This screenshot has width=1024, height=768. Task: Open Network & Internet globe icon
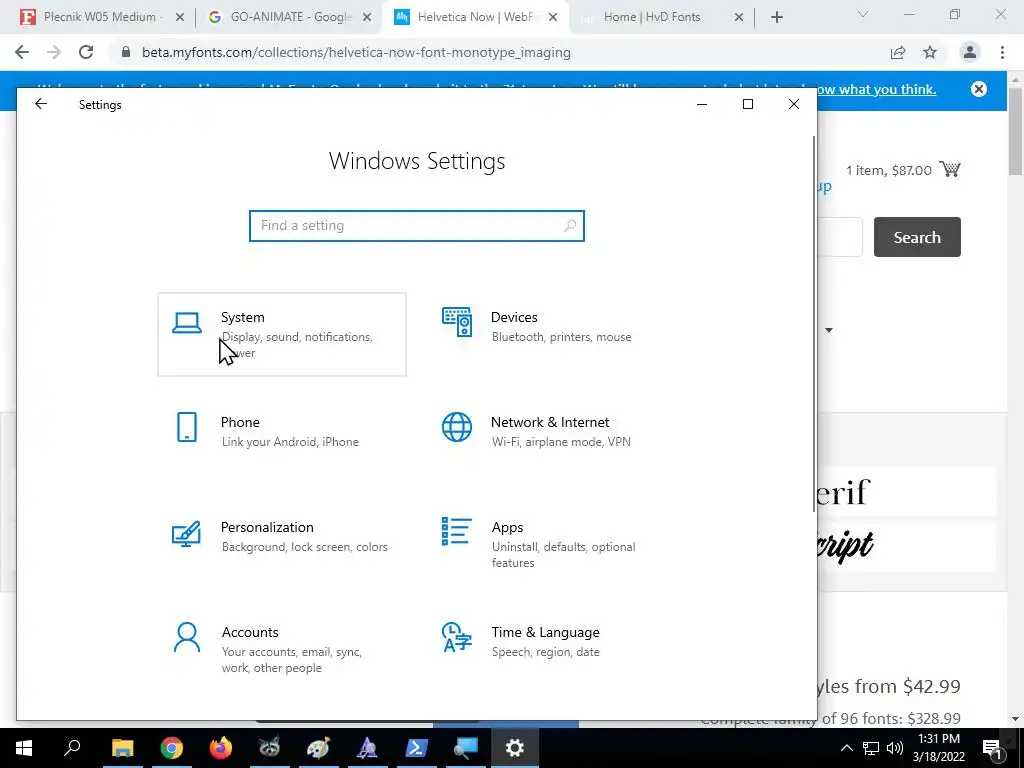pyautogui.click(x=456, y=427)
